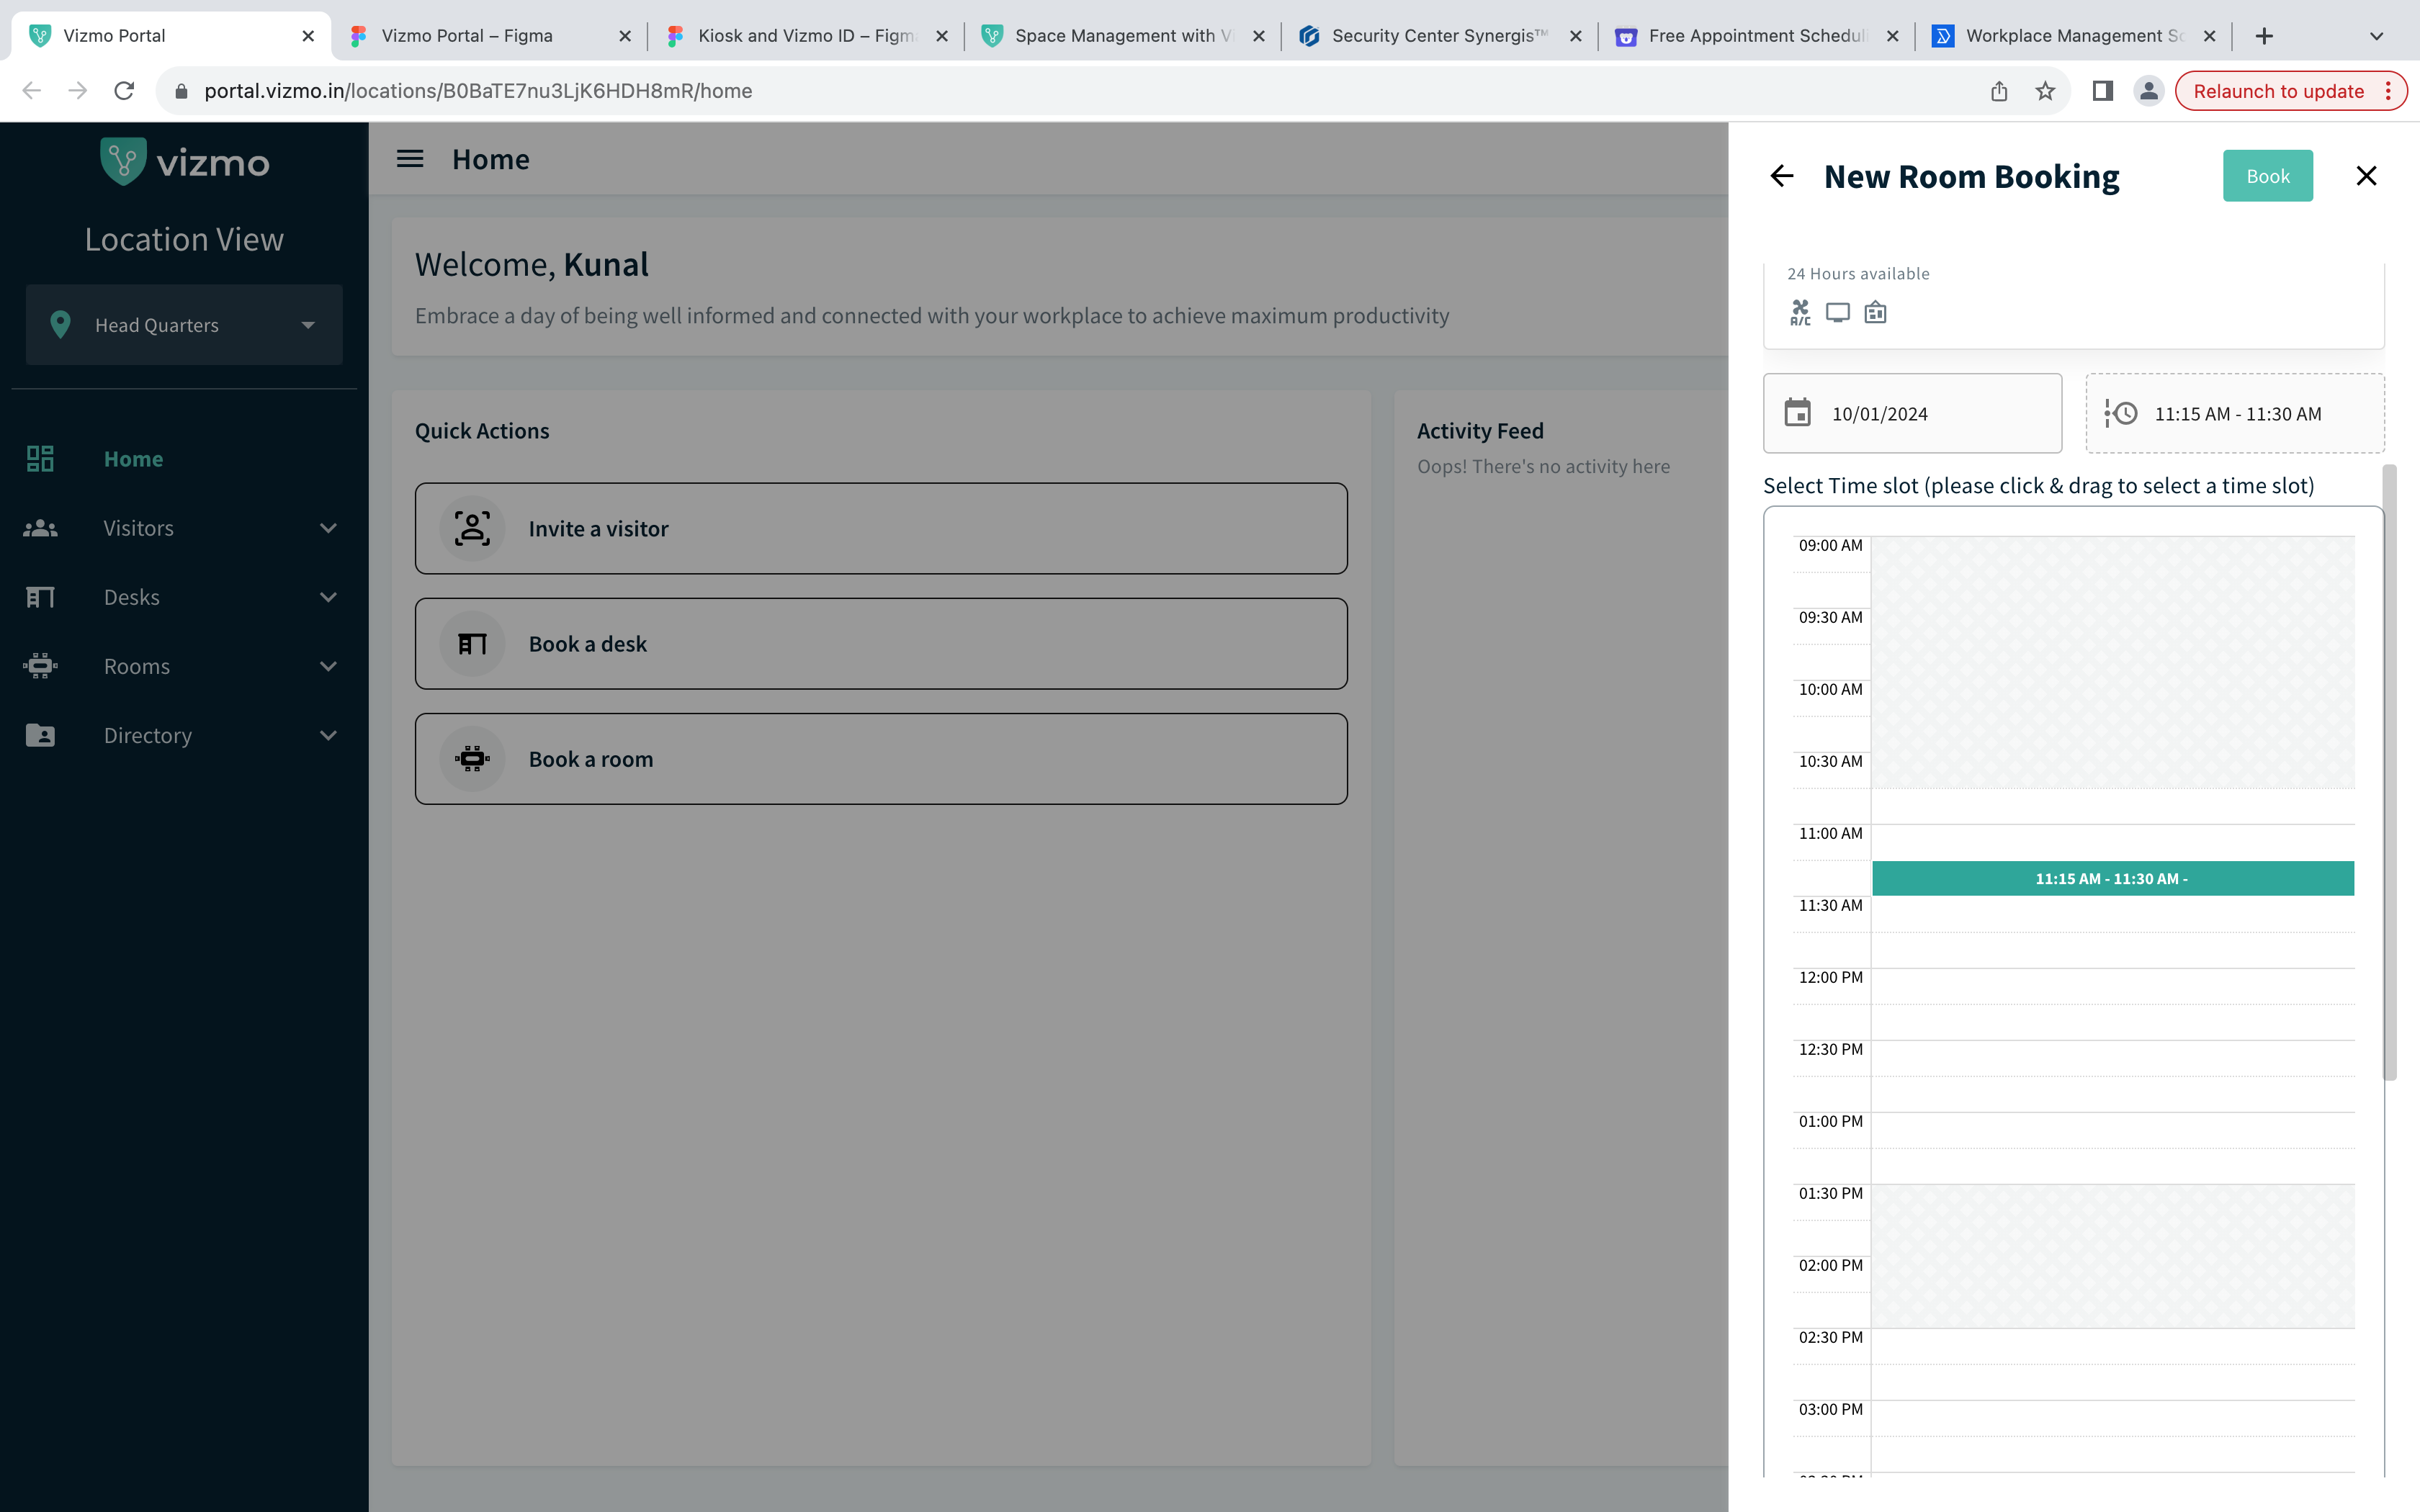Select Home in the sidebar menu
This screenshot has height=1512, width=2420.
133,459
